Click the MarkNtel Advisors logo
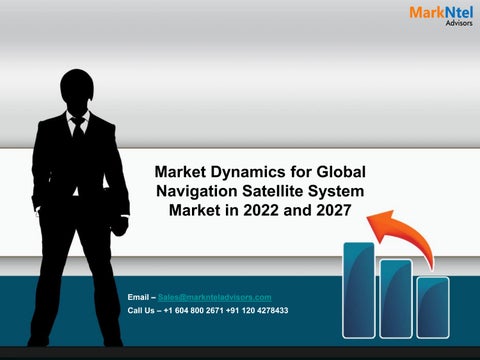Viewport: 480px width, 360px height. pos(441,16)
